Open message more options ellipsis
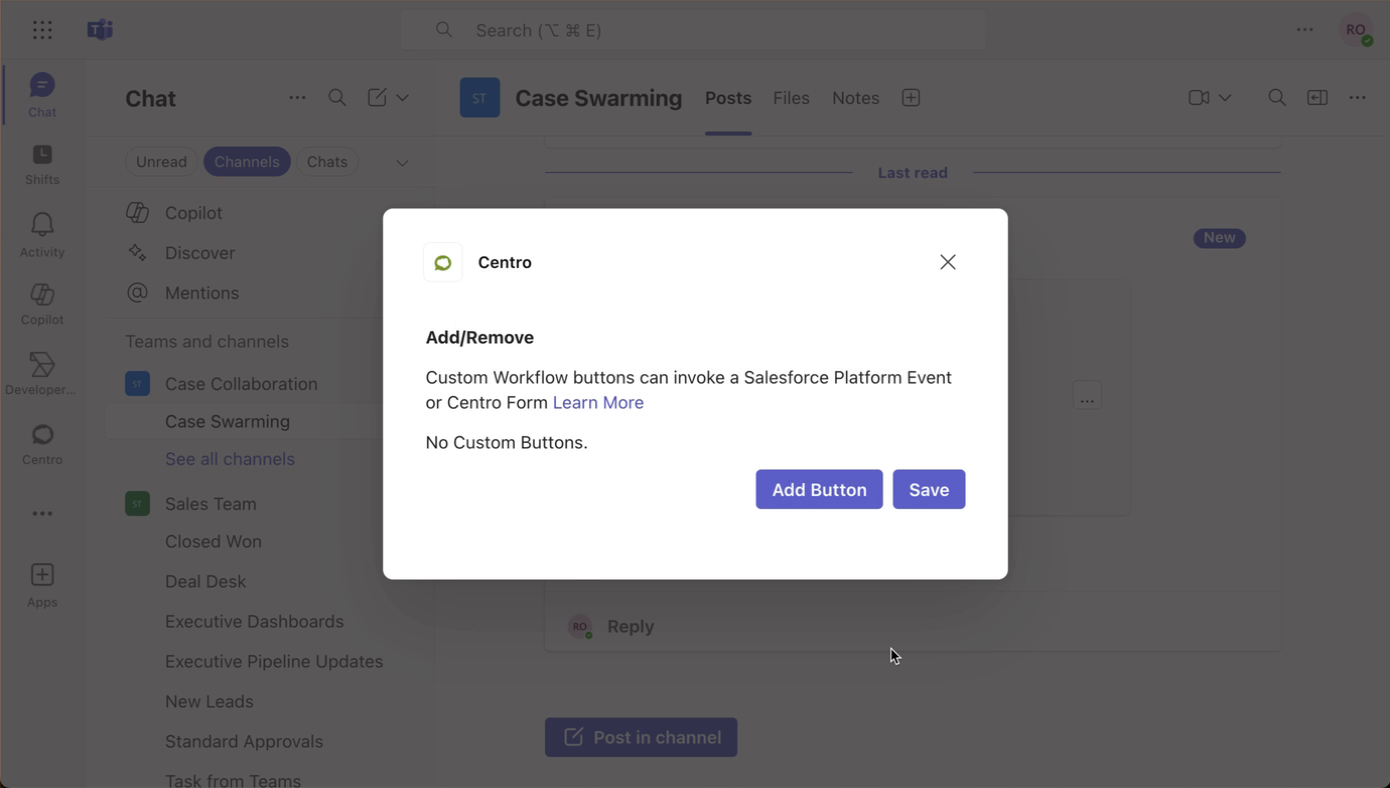Image resolution: width=1390 pixels, height=788 pixels. [x=1087, y=397]
